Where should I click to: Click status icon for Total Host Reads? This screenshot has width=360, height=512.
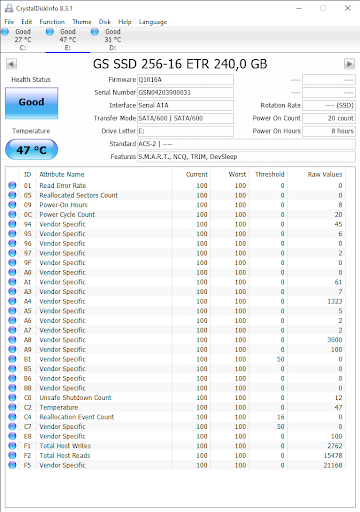tap(12, 455)
